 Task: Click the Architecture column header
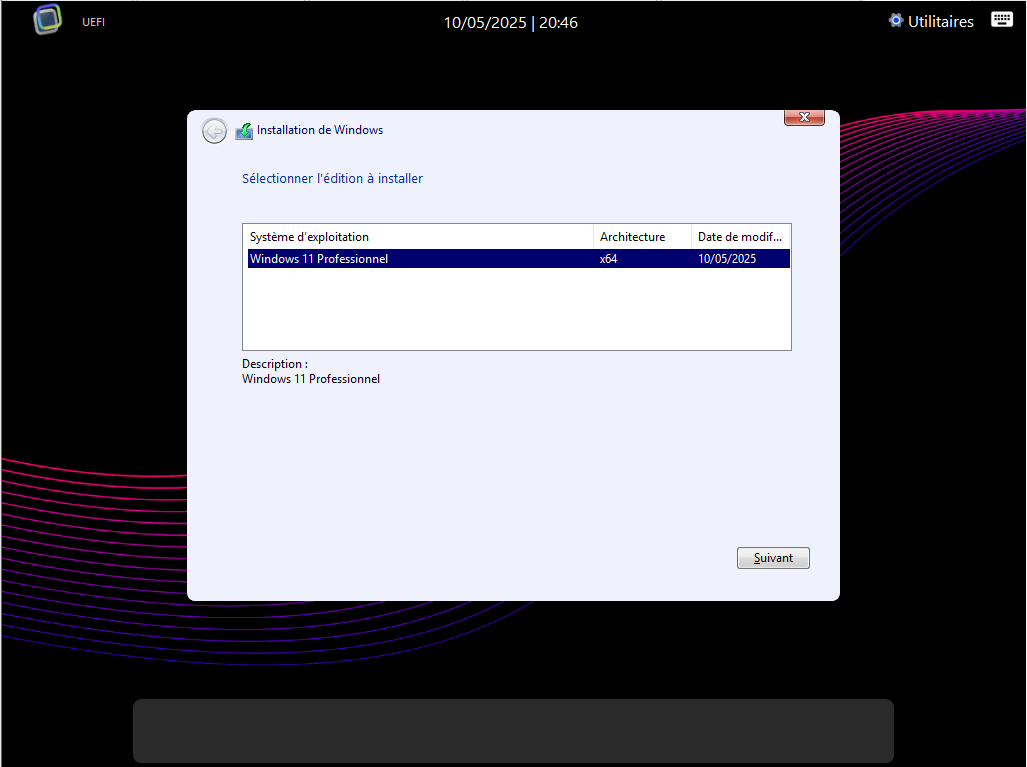(x=642, y=237)
